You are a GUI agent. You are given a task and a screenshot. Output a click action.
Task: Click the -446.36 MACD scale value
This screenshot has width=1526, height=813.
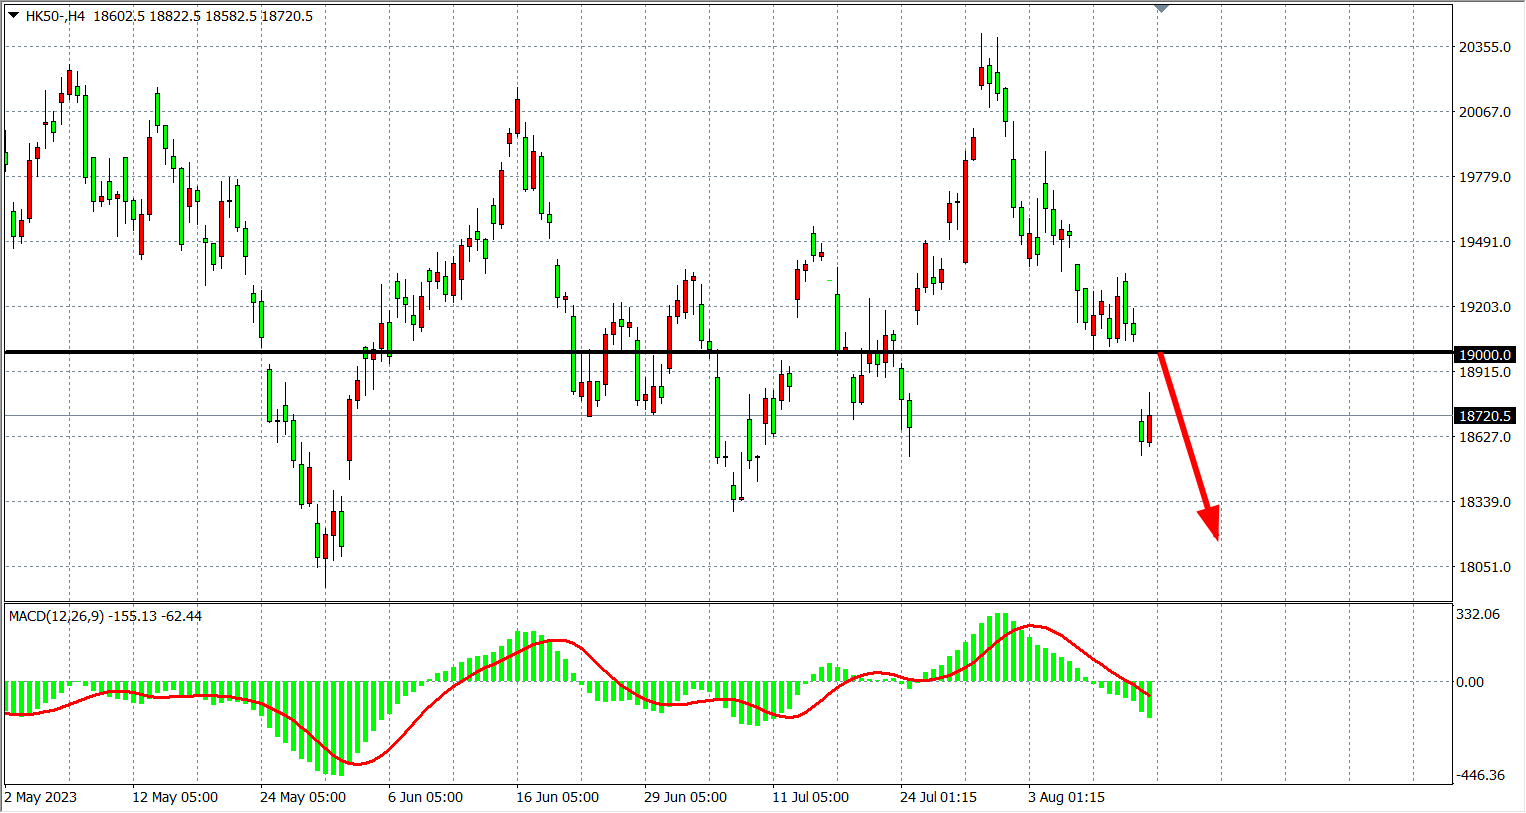[x=1480, y=775]
